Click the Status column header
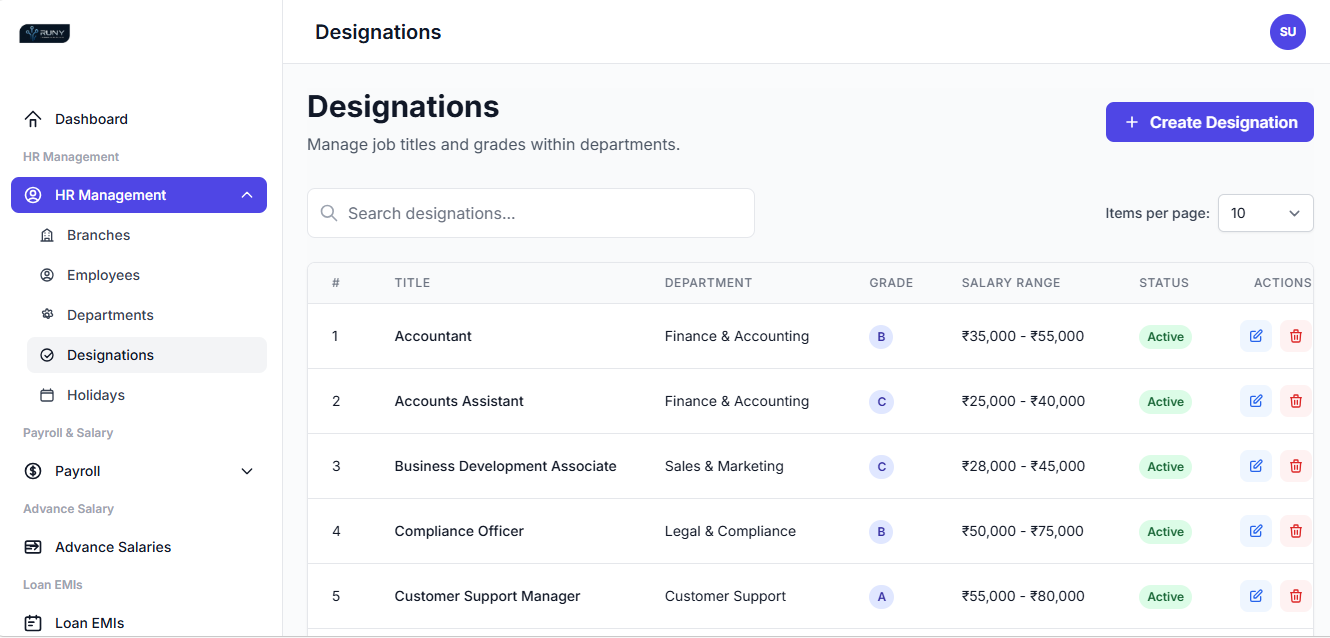 point(1164,283)
